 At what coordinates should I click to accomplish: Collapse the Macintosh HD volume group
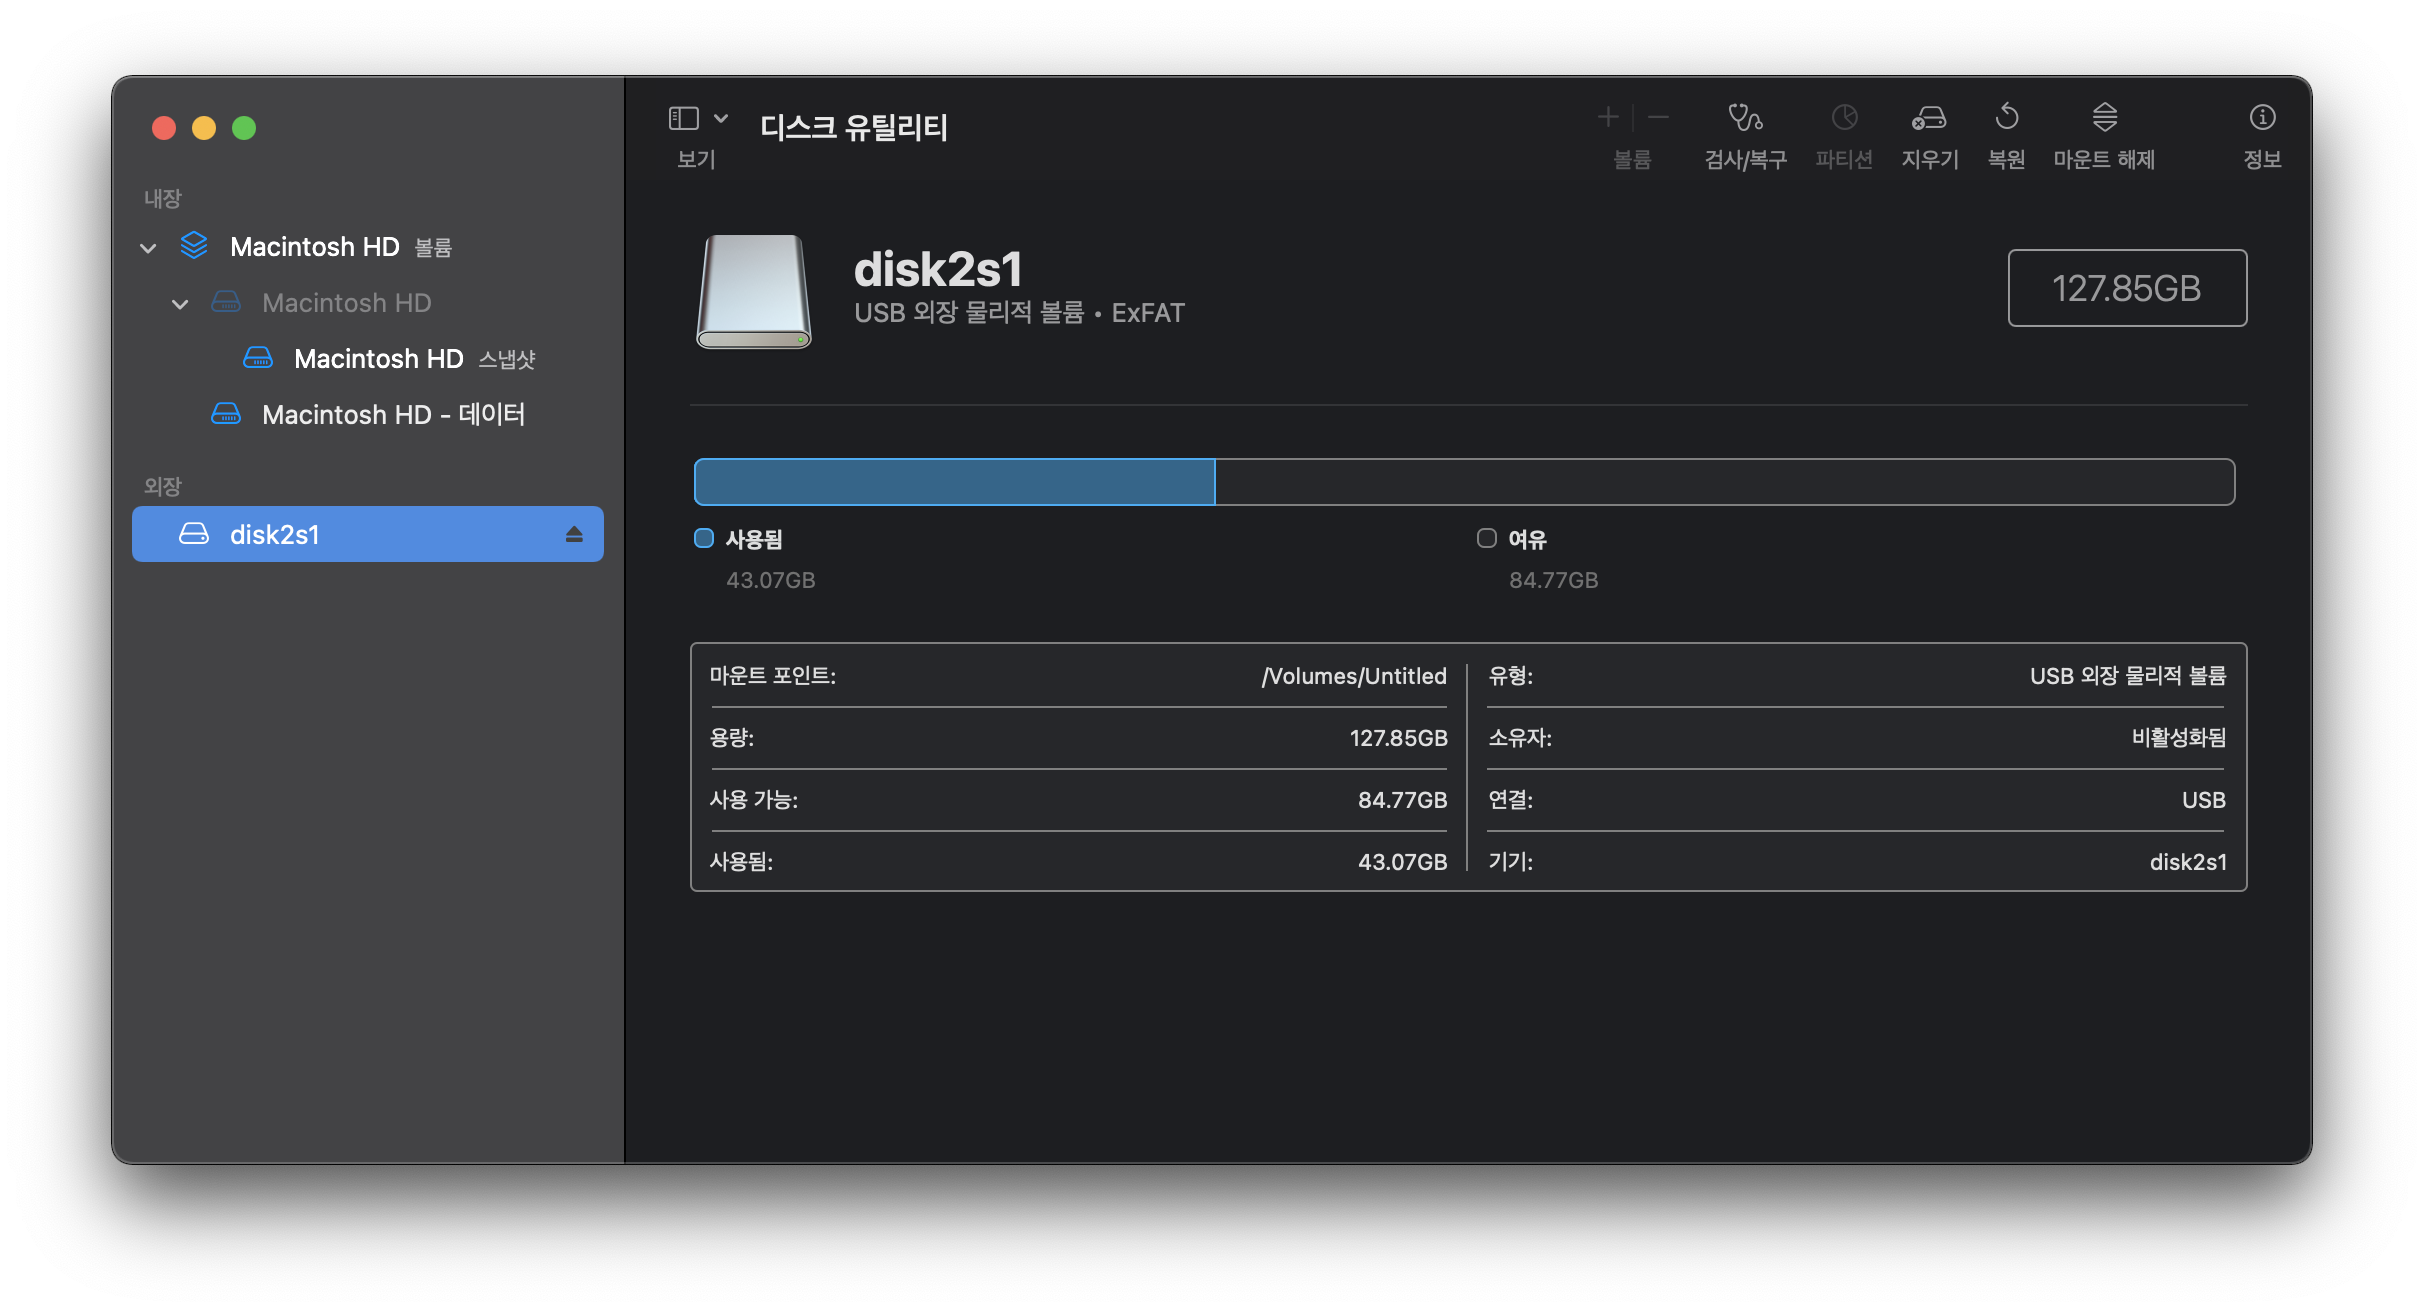click(148, 248)
